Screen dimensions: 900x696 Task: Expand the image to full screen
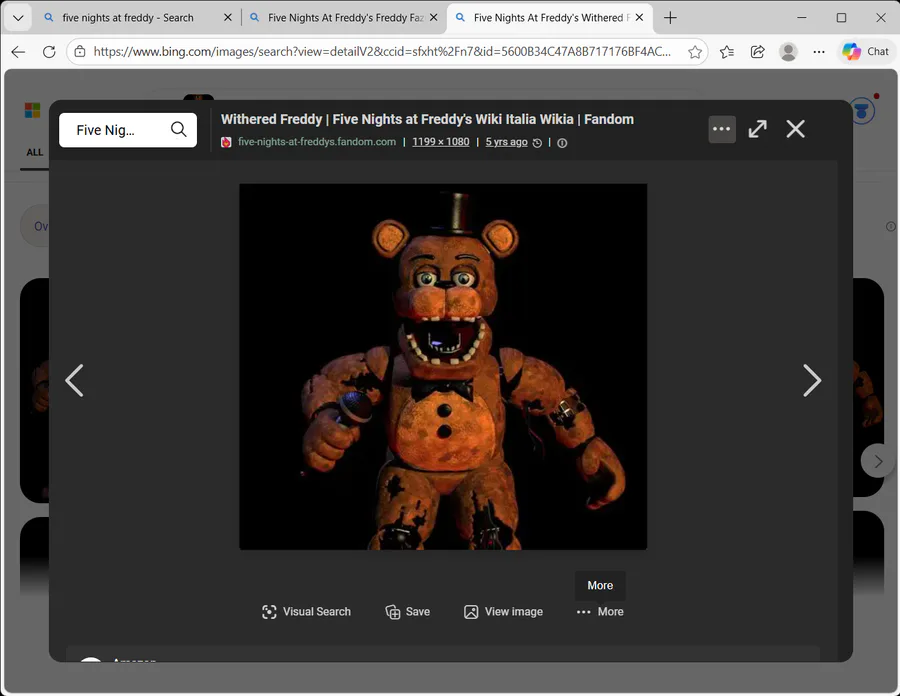click(758, 129)
